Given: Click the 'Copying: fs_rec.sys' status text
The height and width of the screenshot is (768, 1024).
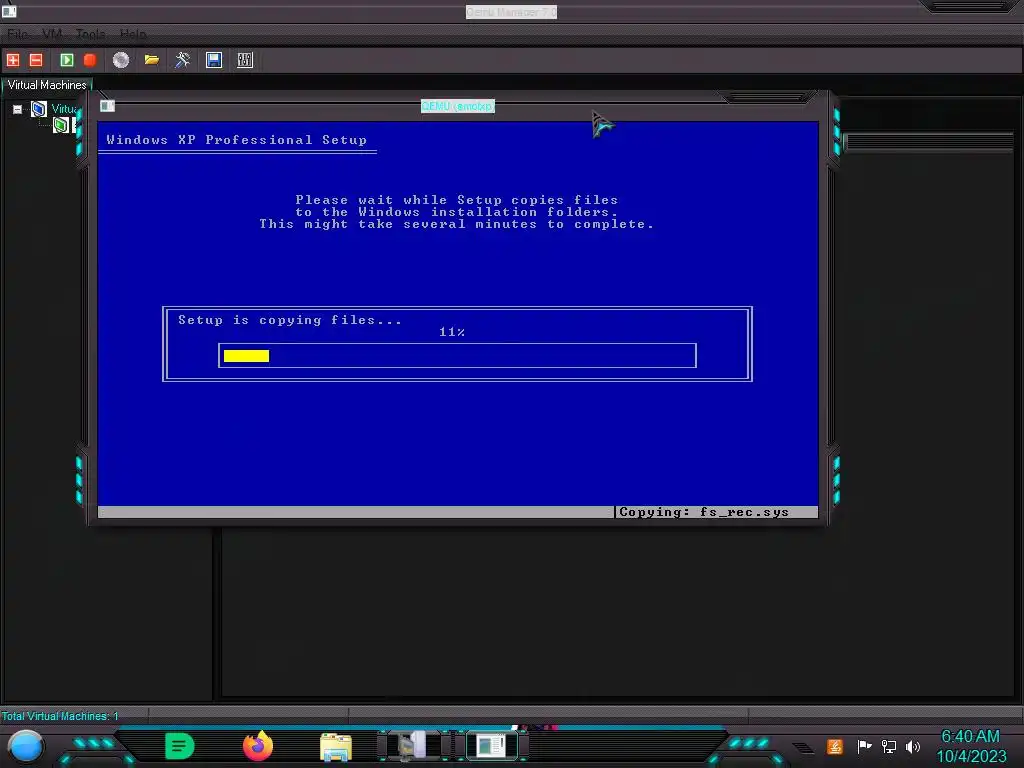Looking at the screenshot, I should 703,512.
